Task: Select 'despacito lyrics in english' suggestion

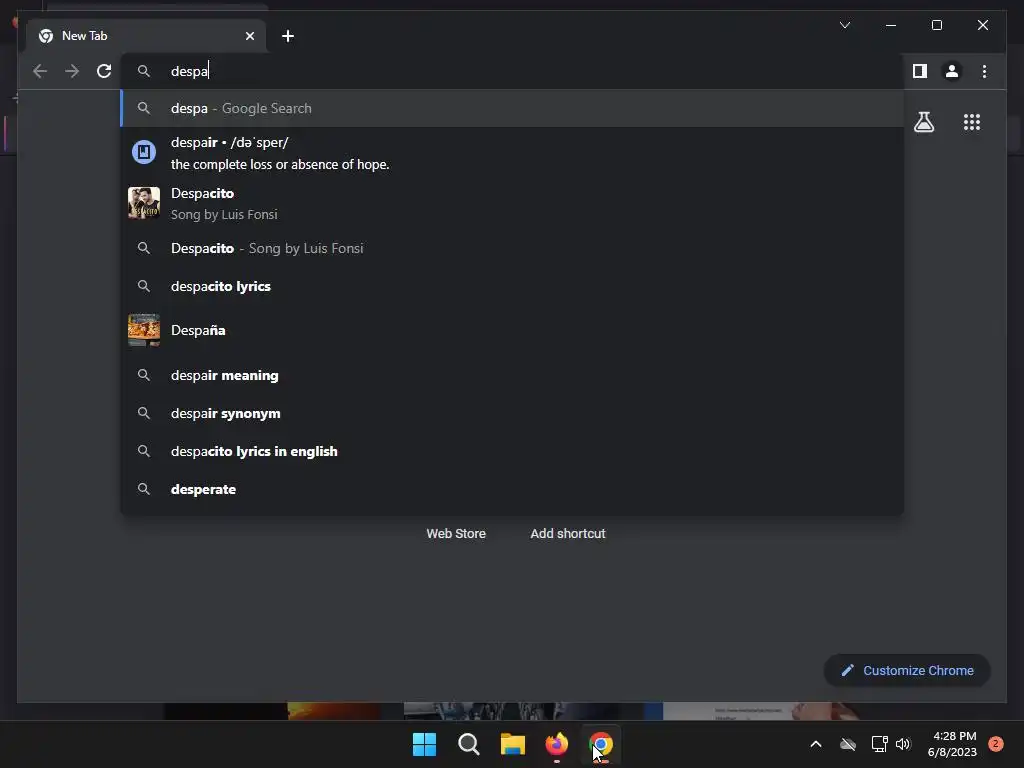Action: click(x=512, y=451)
